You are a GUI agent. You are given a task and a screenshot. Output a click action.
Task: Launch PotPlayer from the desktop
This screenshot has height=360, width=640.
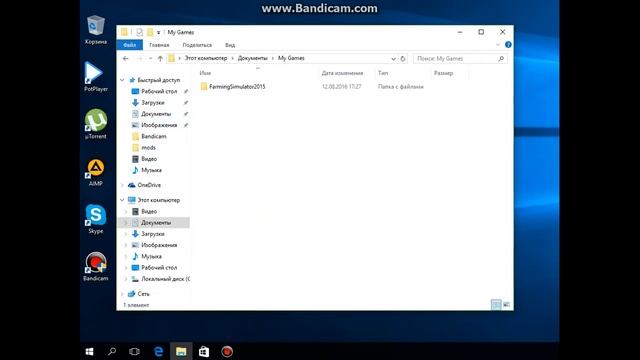[96, 77]
